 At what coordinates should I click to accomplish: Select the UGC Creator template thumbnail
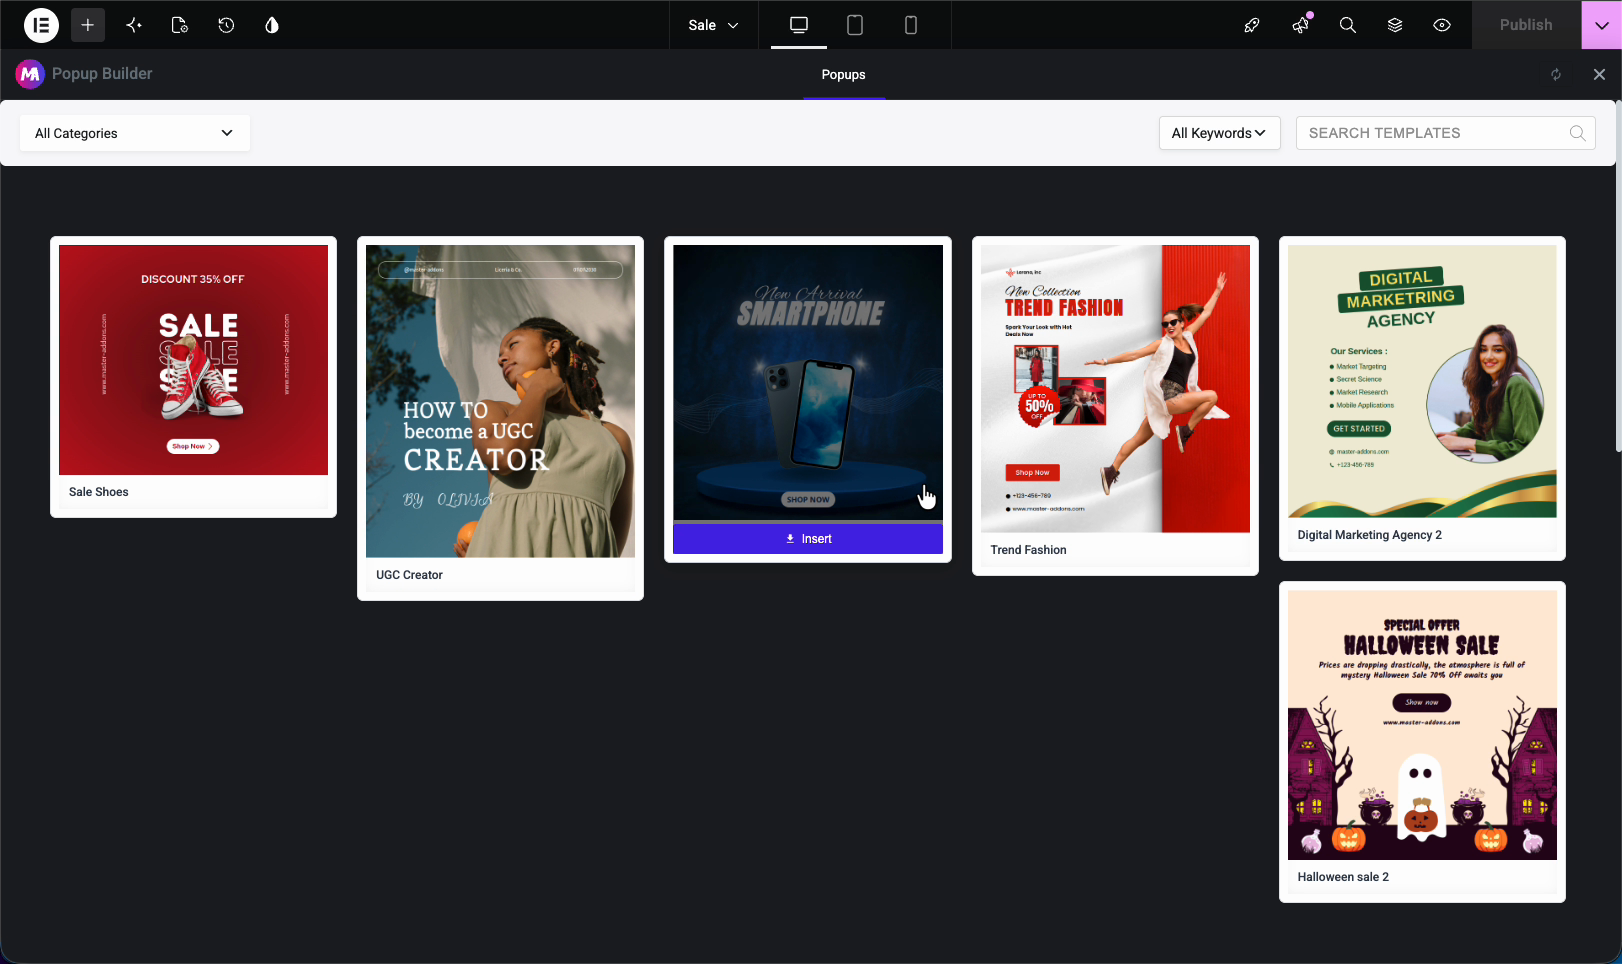pos(500,401)
